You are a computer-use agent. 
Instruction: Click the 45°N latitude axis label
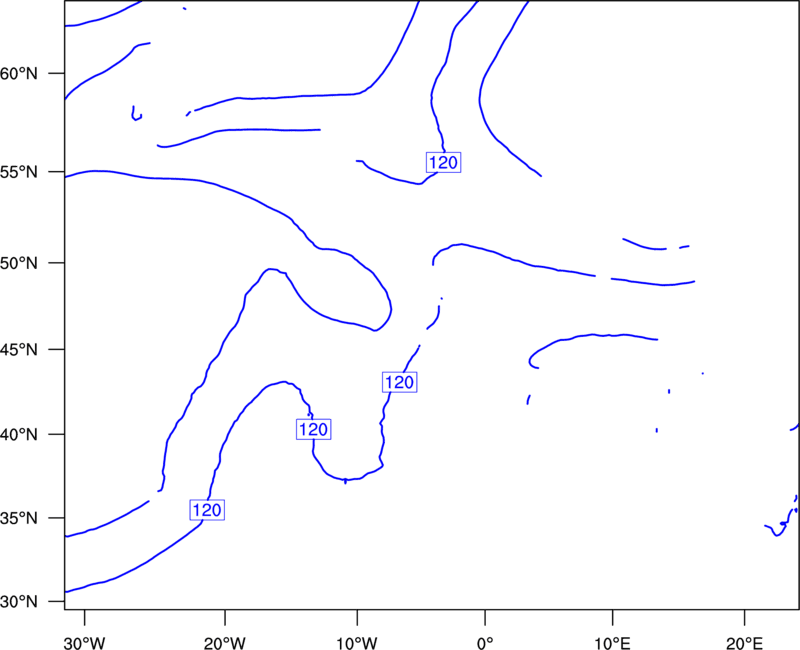[x=19, y=350]
